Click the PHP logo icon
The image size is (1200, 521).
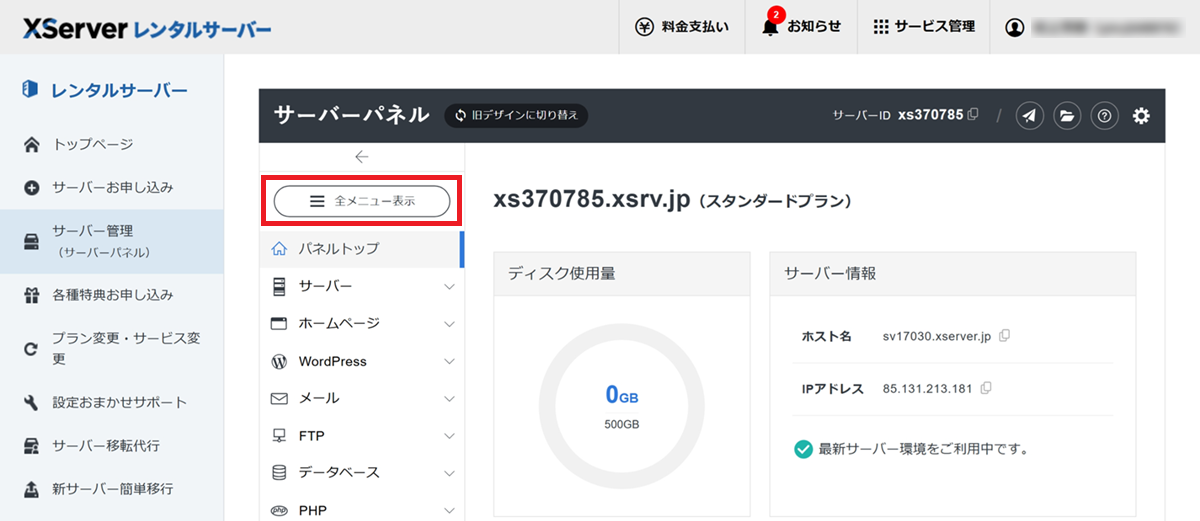point(279,510)
